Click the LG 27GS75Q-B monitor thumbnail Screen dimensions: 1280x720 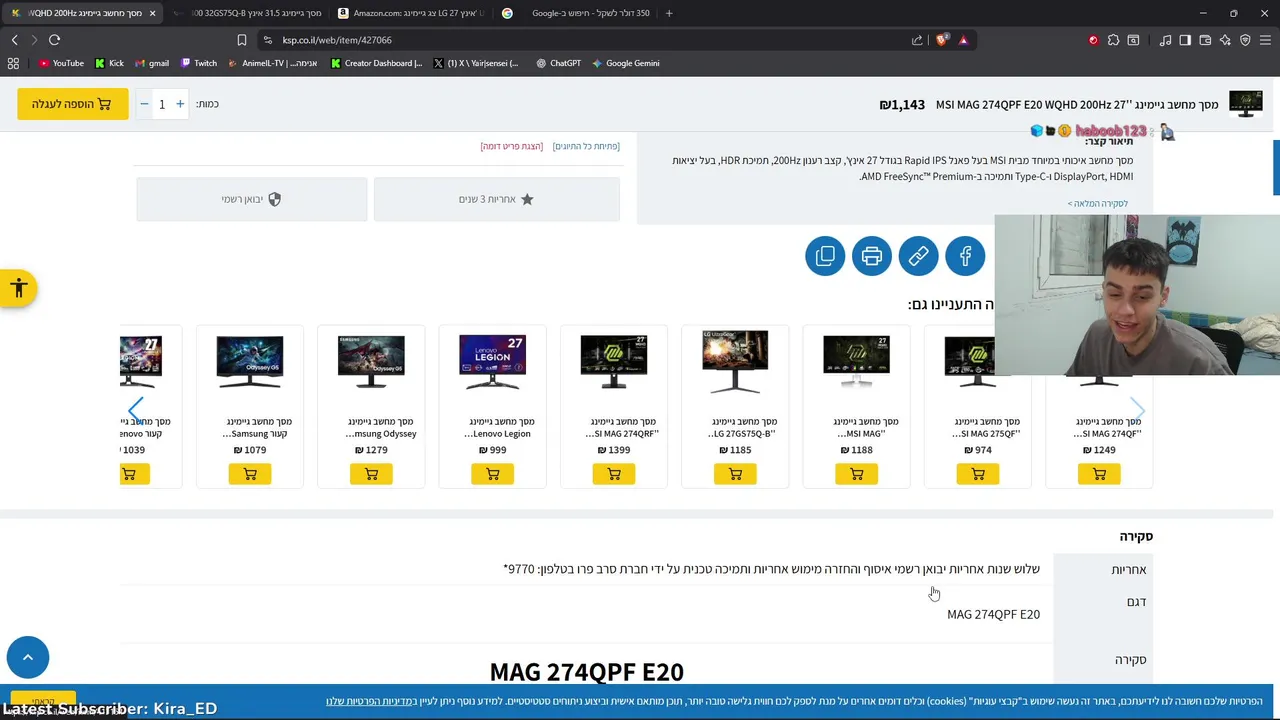click(x=735, y=360)
